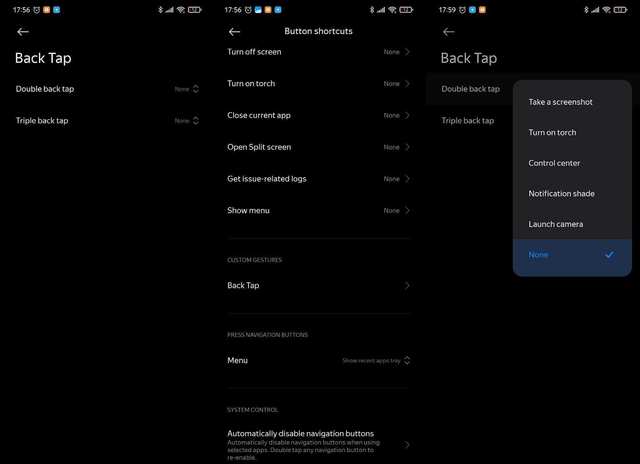Tap chevron on the Get issue-related logs row
640x464 pixels.
[x=407, y=179]
